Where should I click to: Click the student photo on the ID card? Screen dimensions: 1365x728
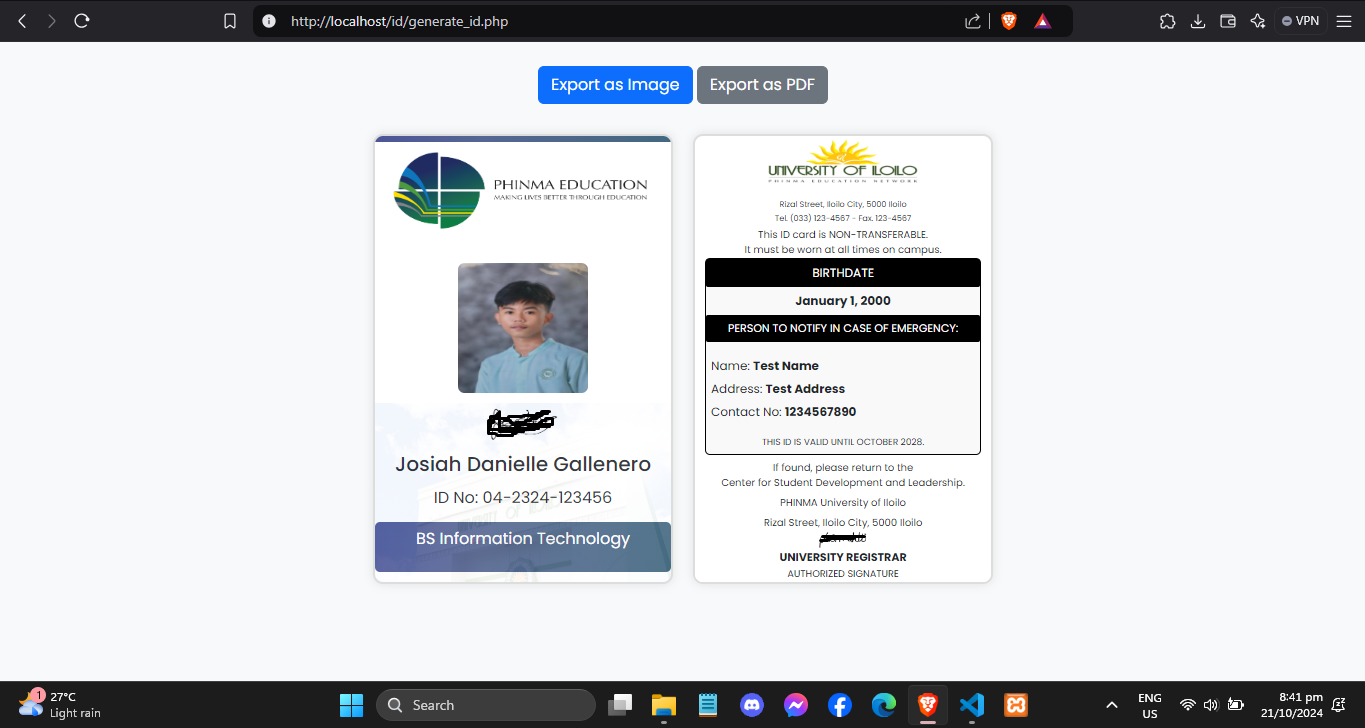click(x=523, y=328)
